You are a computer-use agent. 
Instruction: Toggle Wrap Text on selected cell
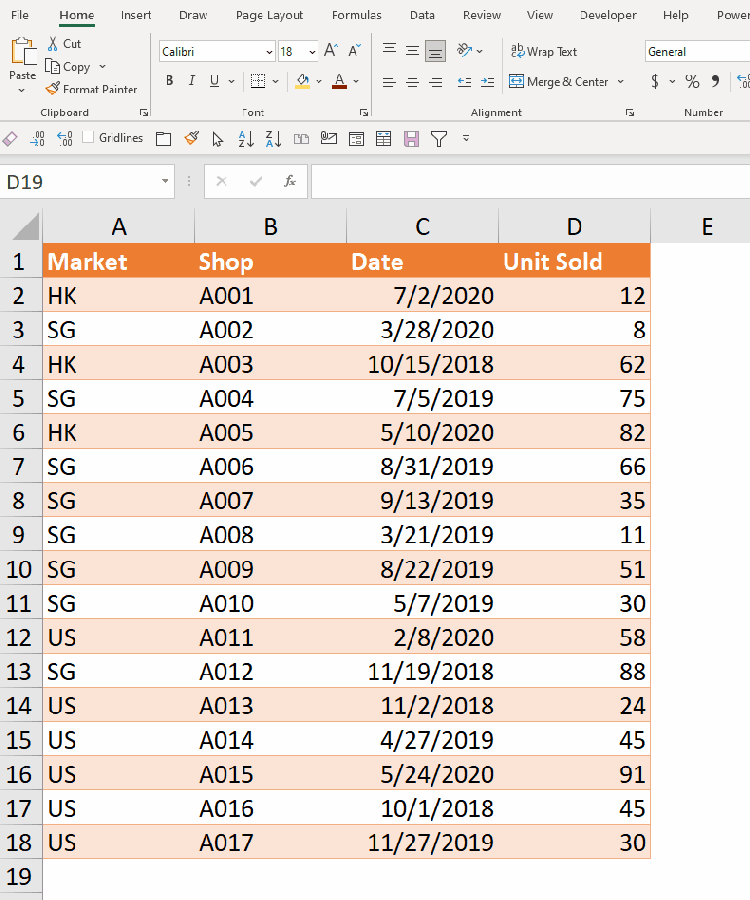(x=543, y=52)
